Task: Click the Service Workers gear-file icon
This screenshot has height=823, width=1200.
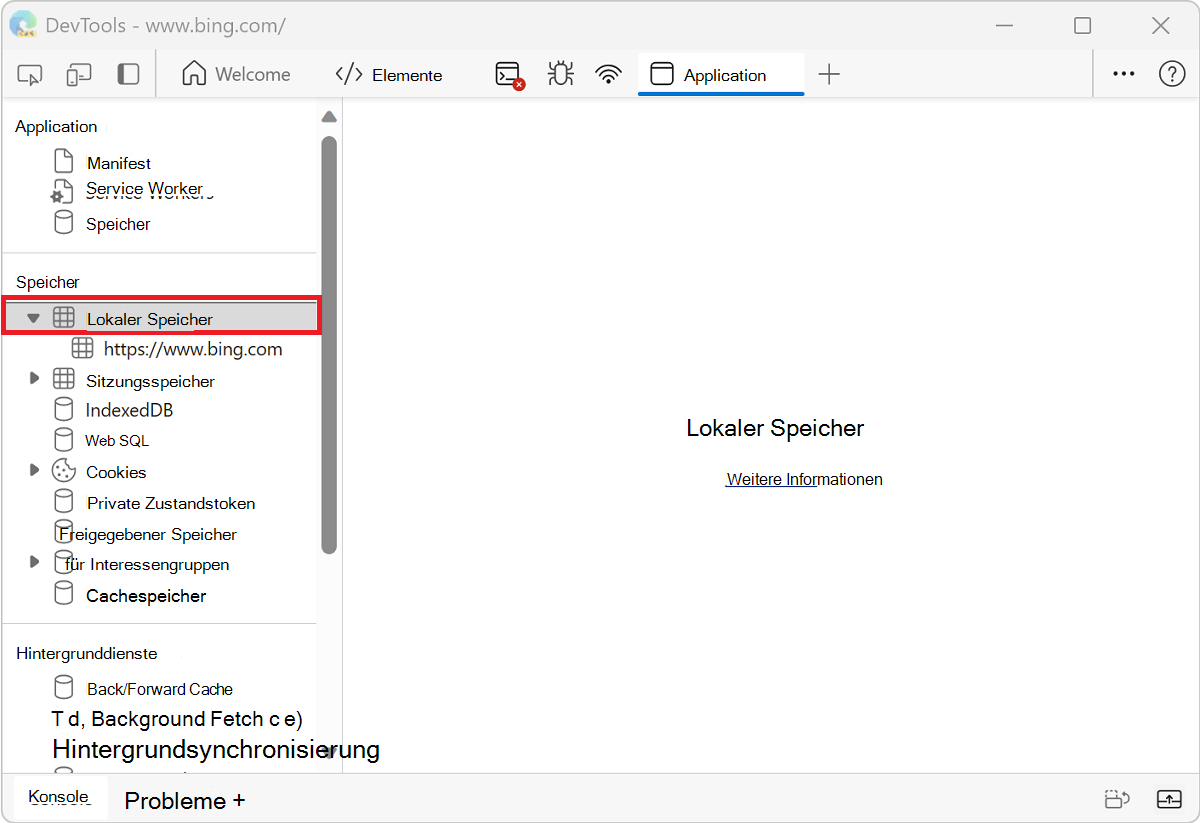Action: (x=62, y=192)
